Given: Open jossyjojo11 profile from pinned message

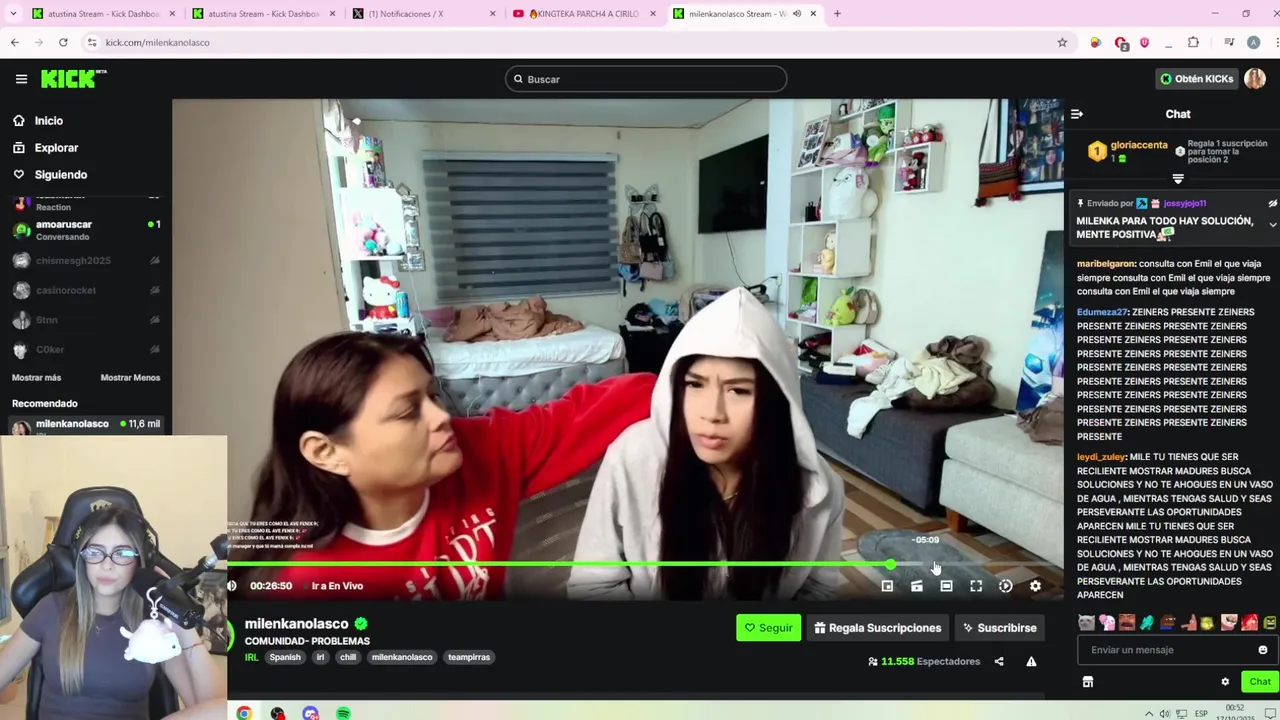Looking at the screenshot, I should click(x=1184, y=203).
